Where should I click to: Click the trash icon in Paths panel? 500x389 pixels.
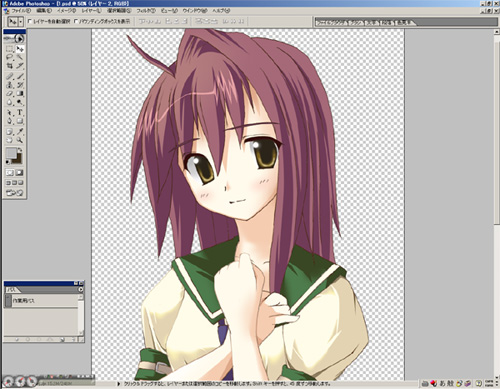coord(74,340)
